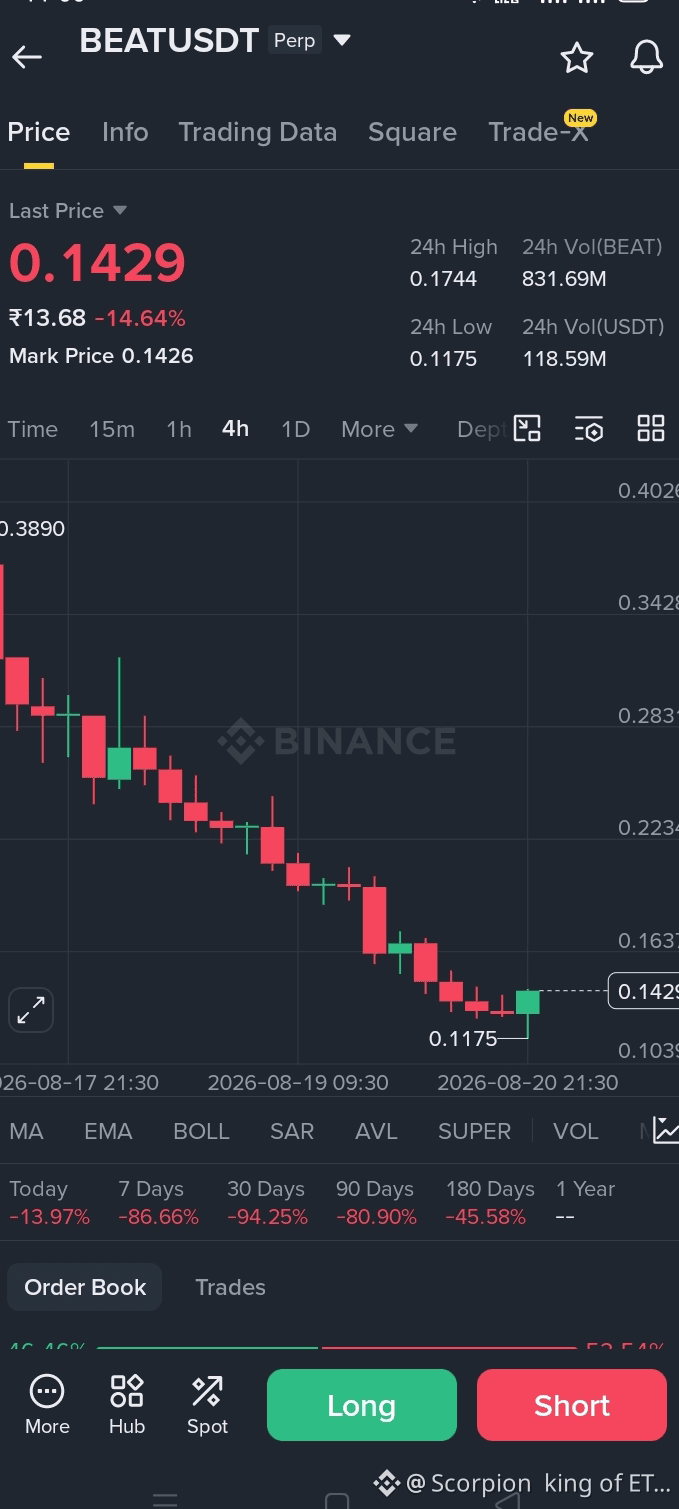Switch to Spot trading
The width and height of the screenshot is (679, 1509).
[x=207, y=1405]
